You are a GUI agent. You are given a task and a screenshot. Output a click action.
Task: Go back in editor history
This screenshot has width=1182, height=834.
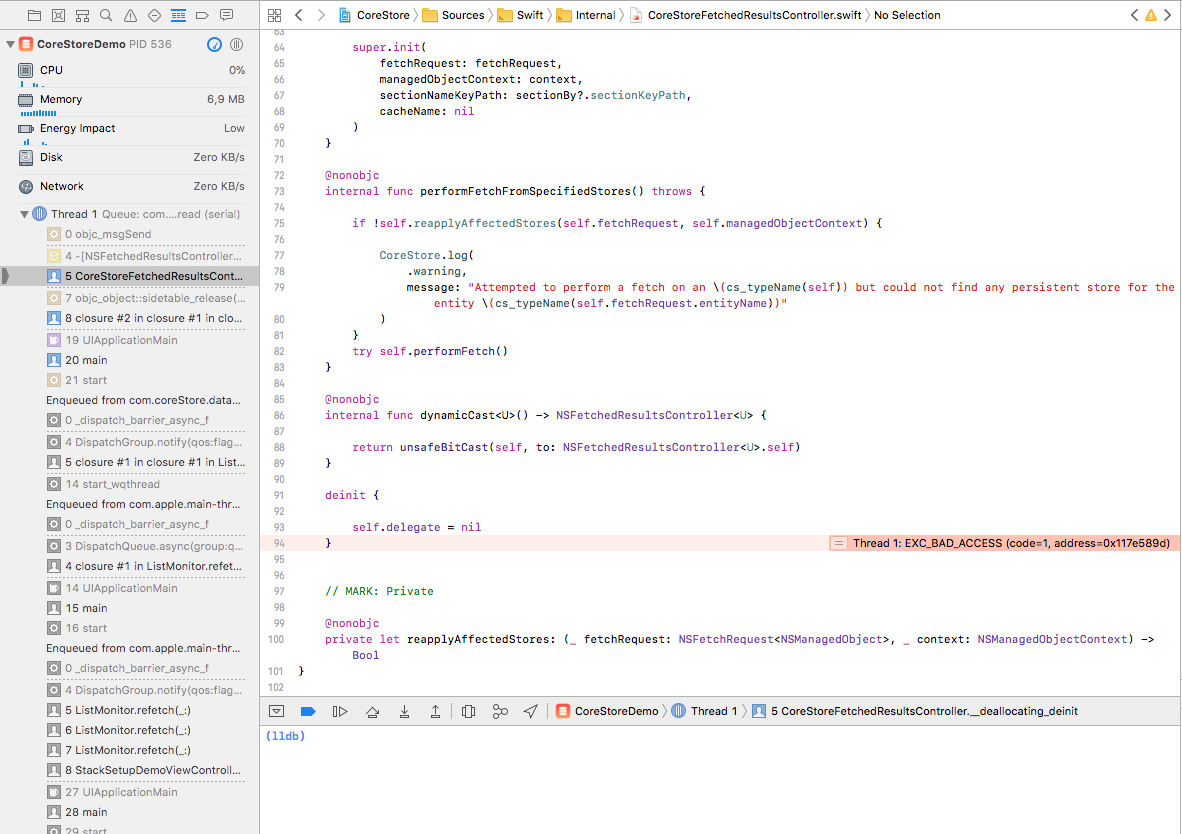[299, 15]
